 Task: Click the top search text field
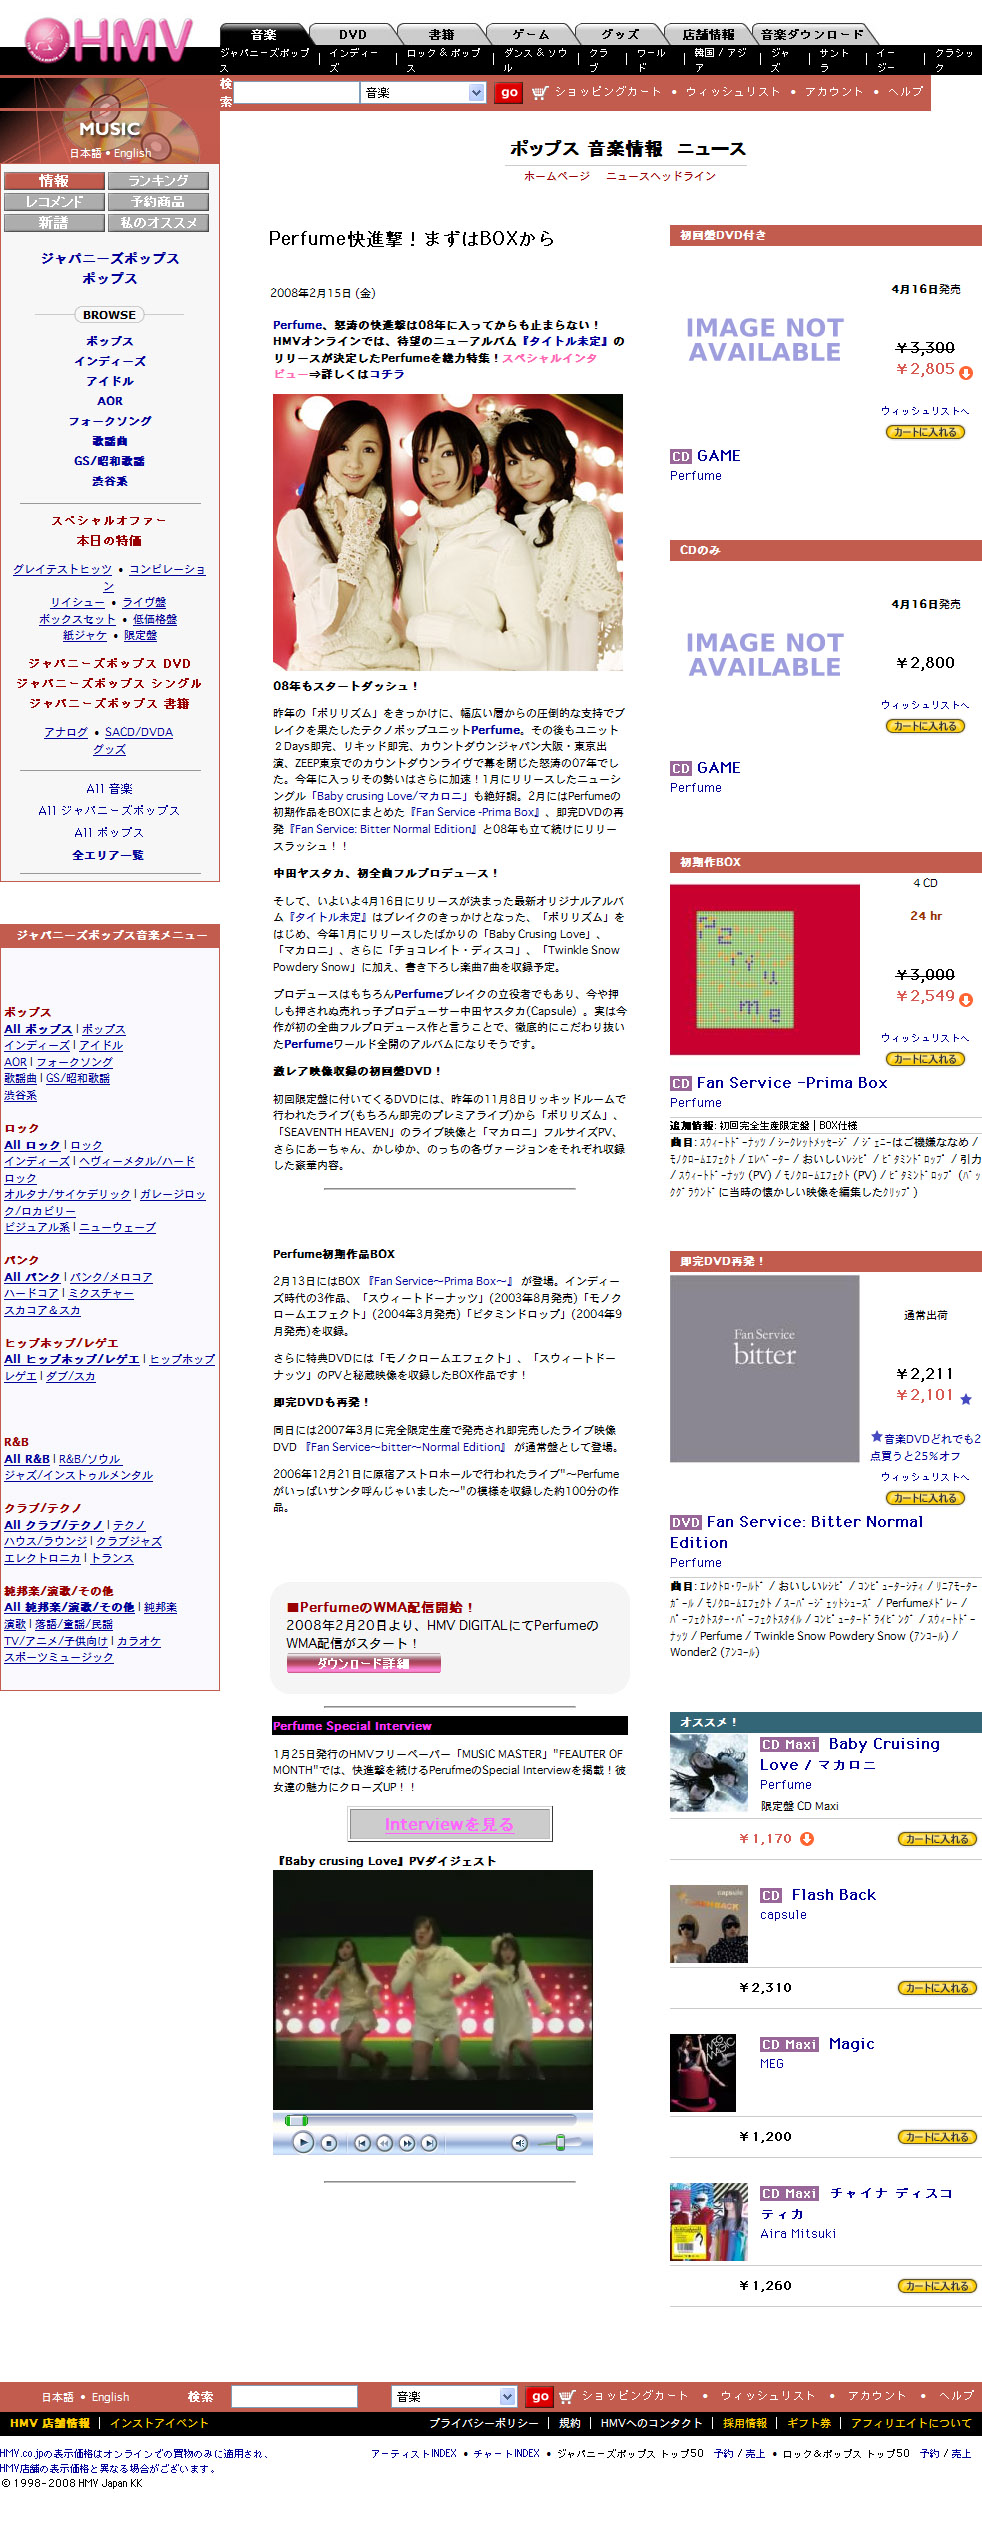coord(296,92)
